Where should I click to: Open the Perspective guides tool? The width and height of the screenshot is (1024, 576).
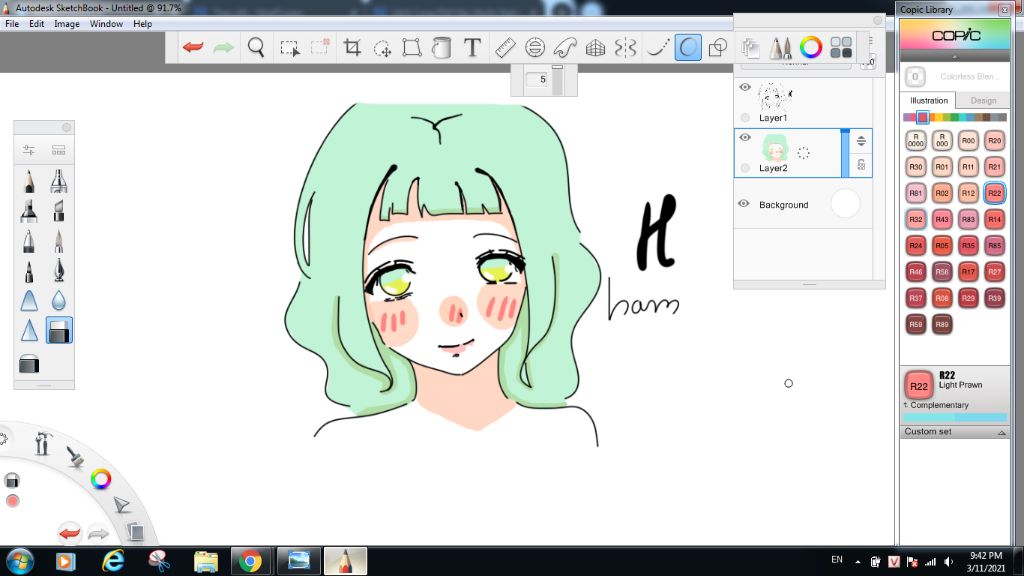tap(595, 48)
